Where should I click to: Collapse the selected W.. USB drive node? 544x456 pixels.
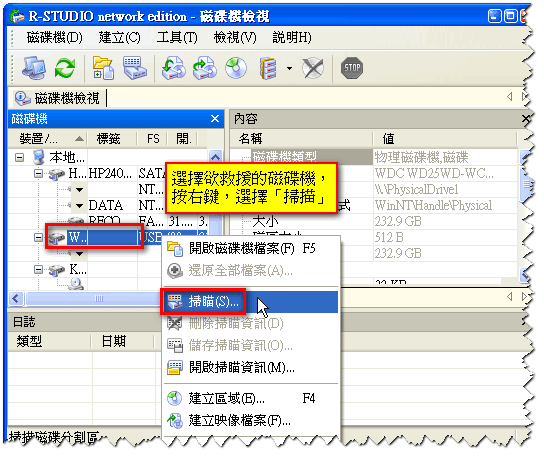pyautogui.click(x=39, y=238)
